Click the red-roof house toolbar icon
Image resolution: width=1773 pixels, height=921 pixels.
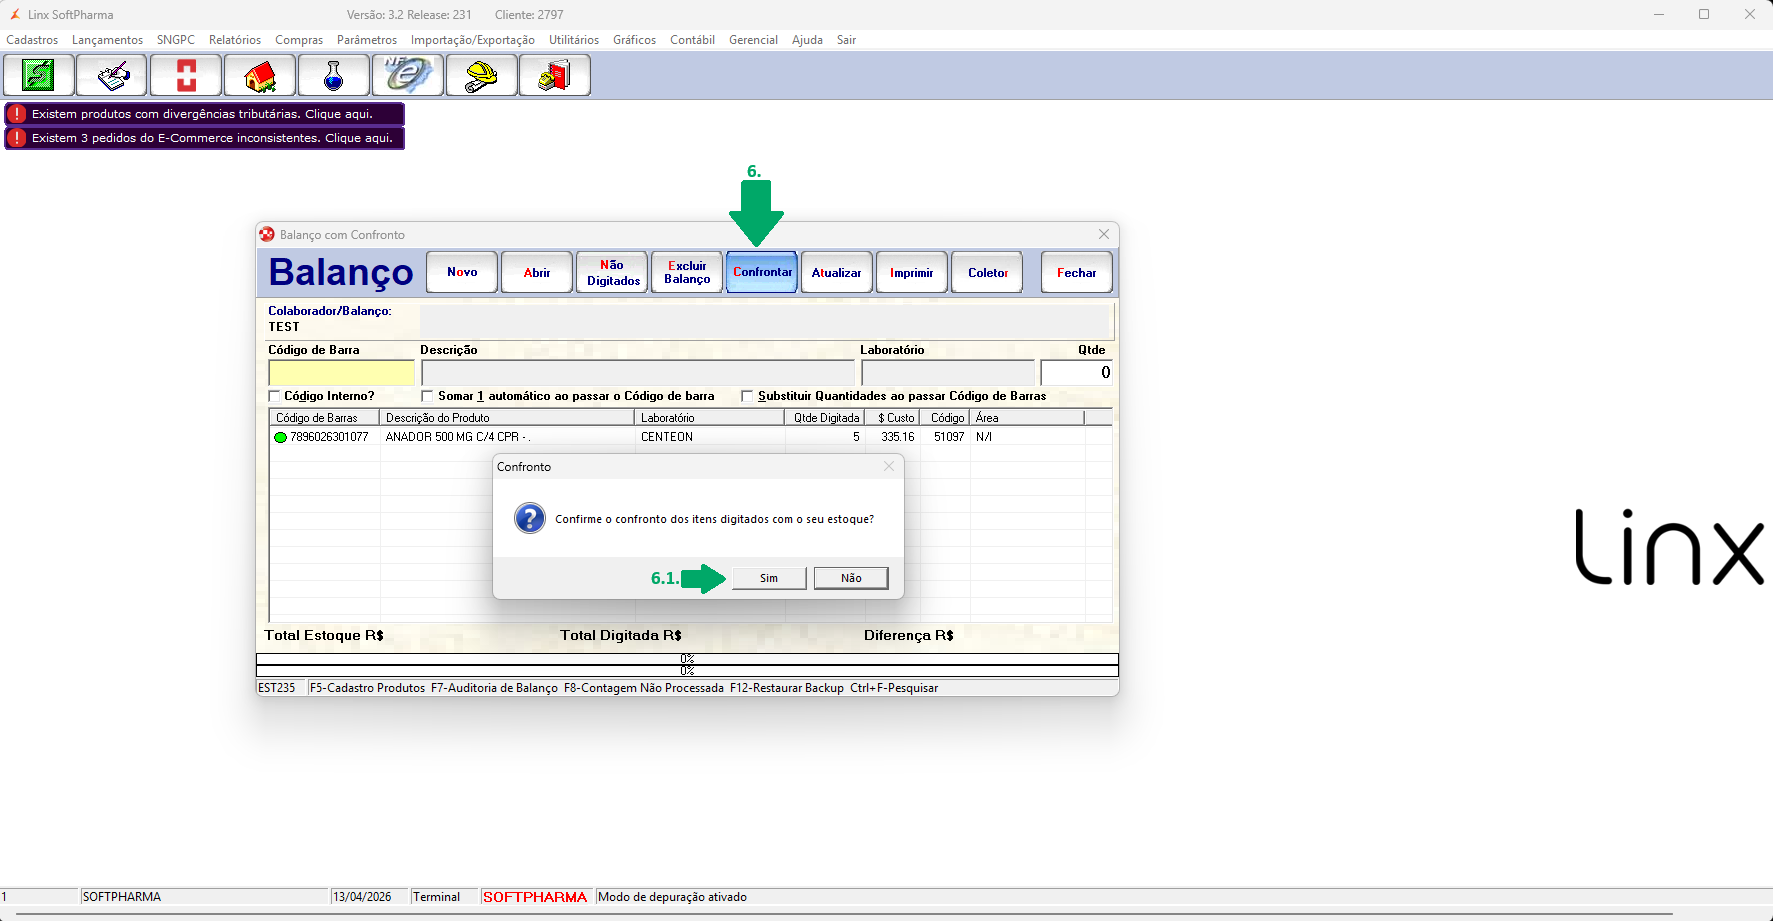pyautogui.click(x=260, y=75)
